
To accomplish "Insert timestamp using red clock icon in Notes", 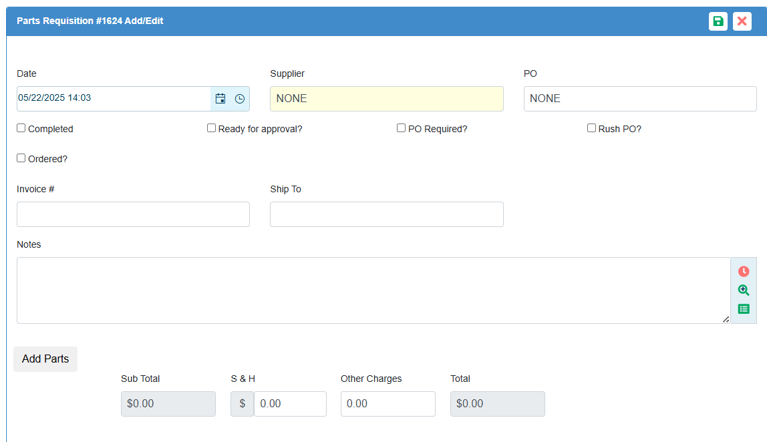I will (743, 272).
